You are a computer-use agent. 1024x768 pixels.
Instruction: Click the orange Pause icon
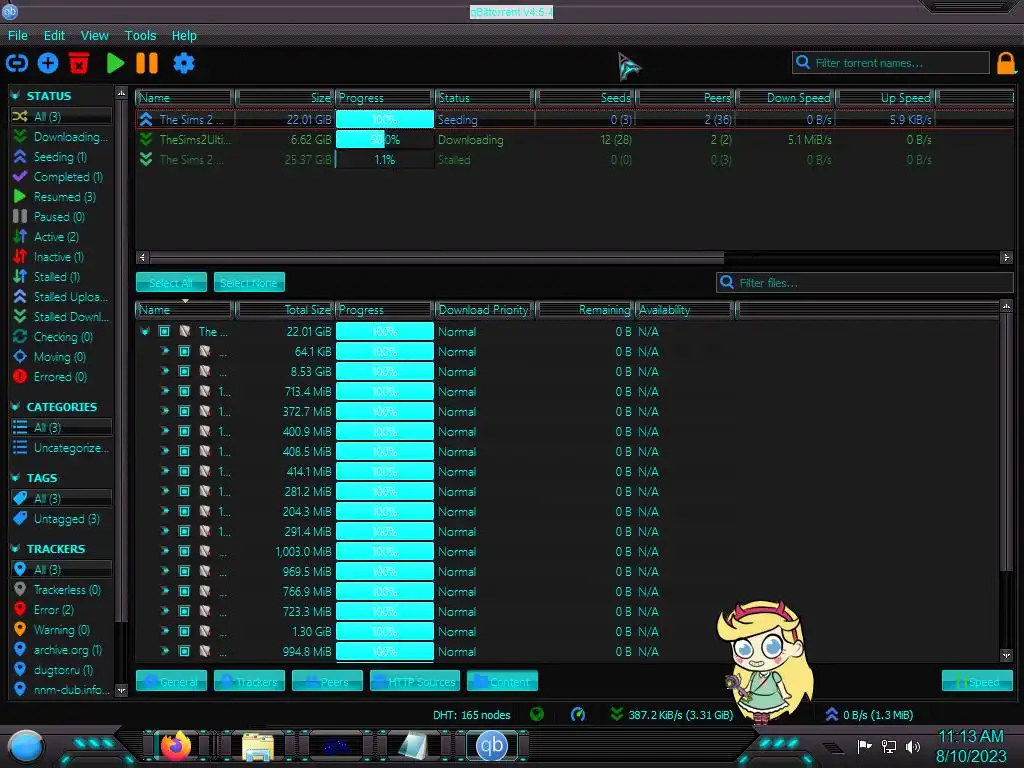[x=147, y=63]
